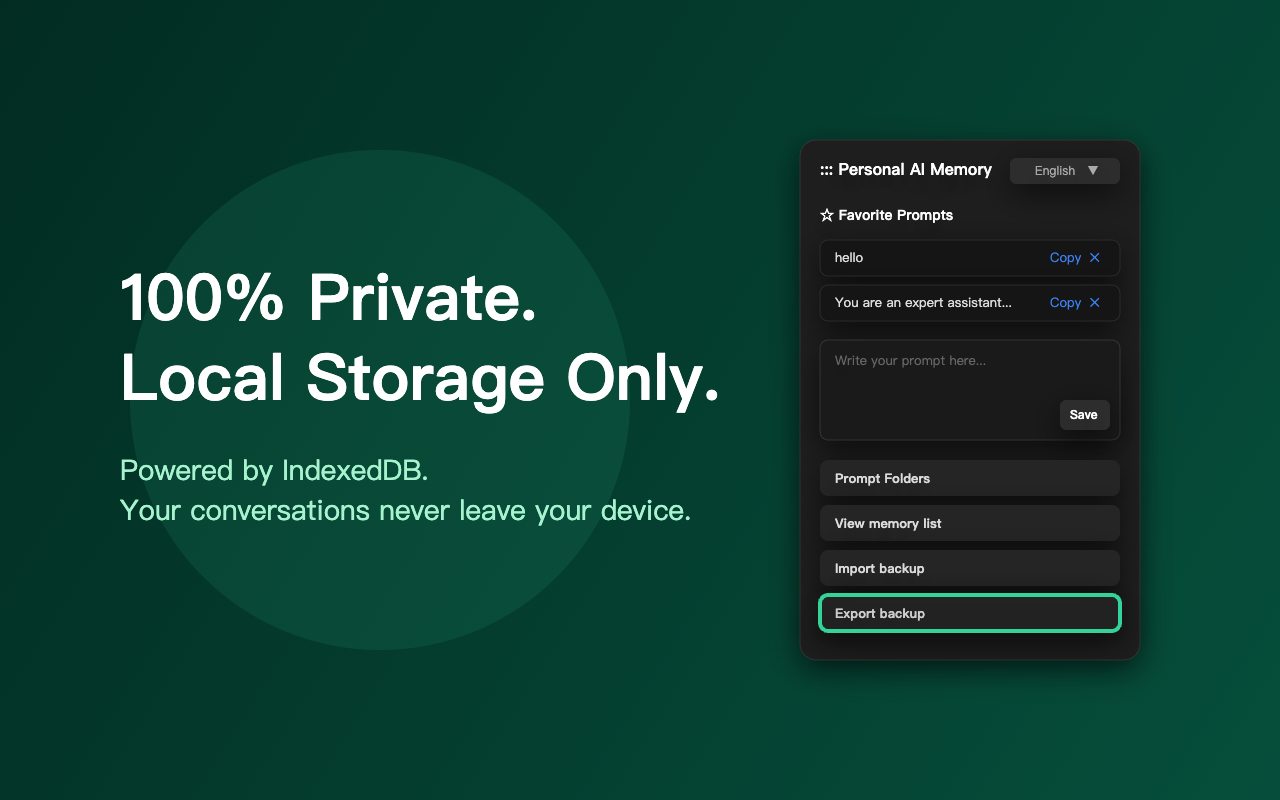Click the downward triangle on the language selector
Screen dimensions: 1280x800
coord(1093,170)
